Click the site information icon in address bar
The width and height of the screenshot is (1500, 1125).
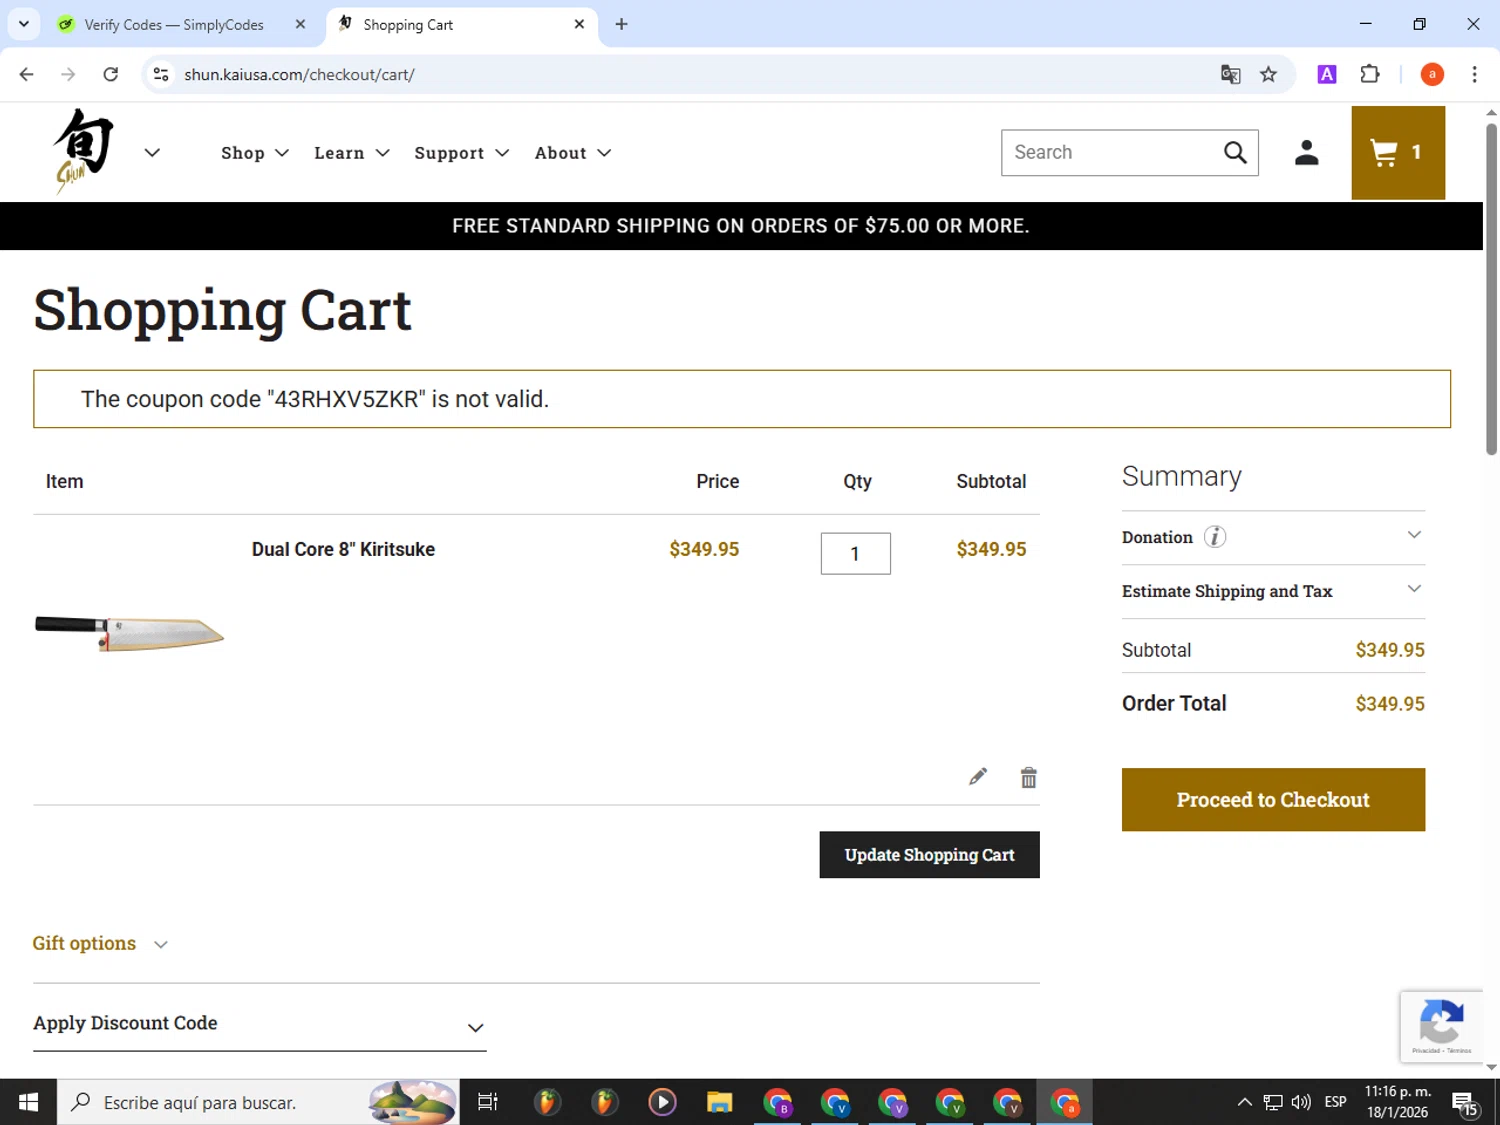pyautogui.click(x=161, y=74)
